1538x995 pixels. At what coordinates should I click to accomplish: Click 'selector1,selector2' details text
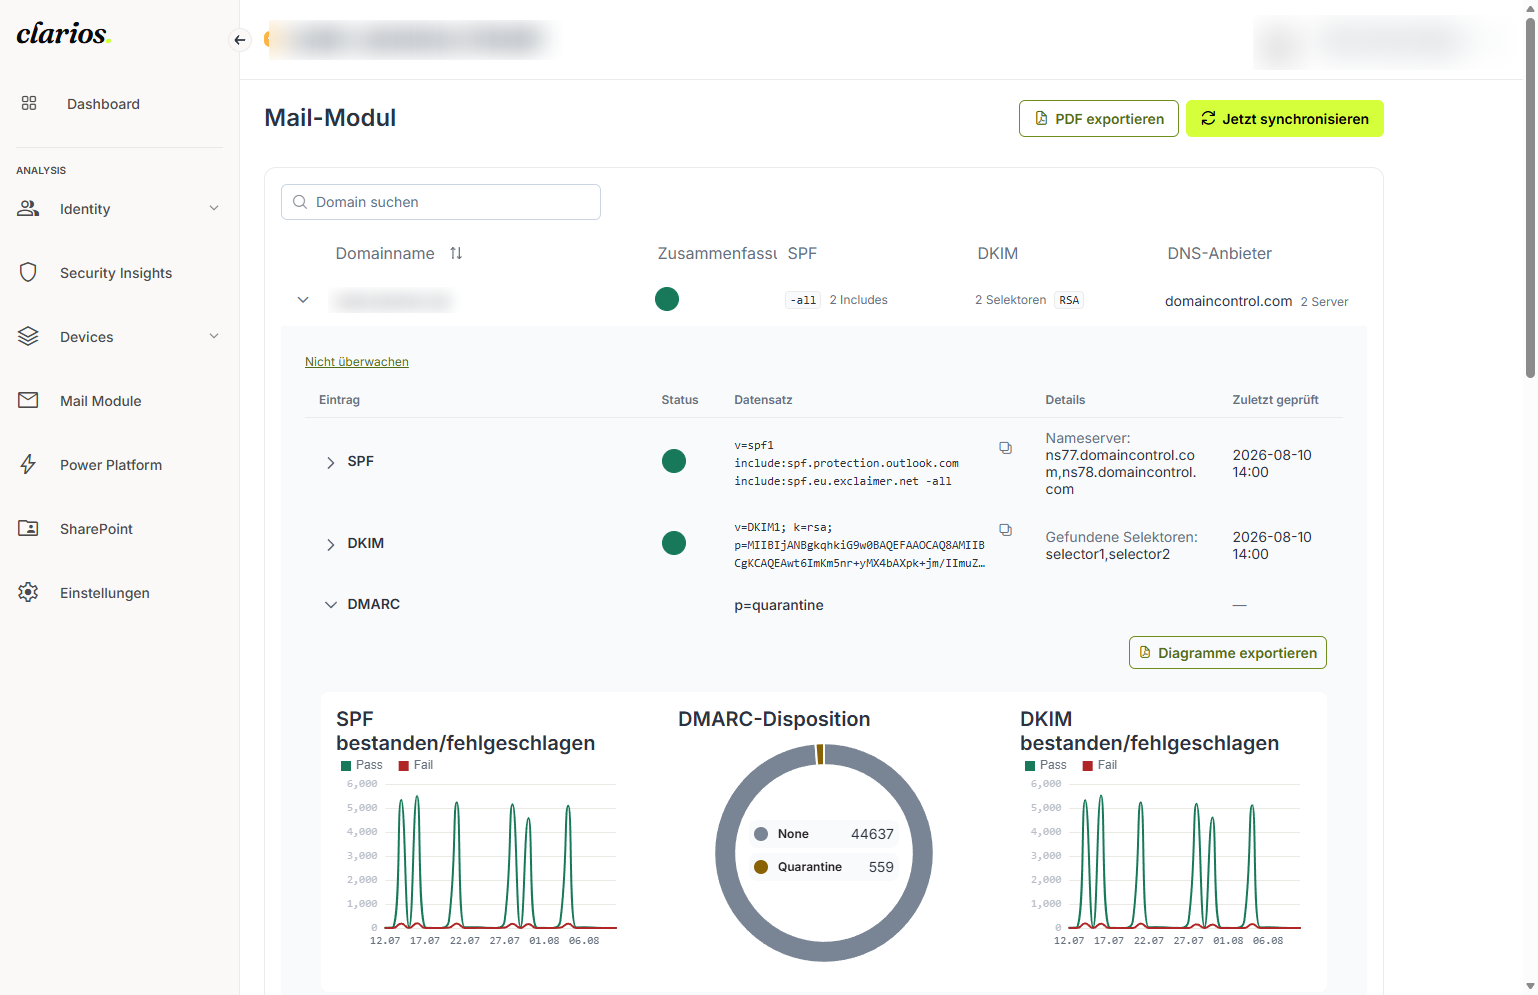click(1108, 554)
